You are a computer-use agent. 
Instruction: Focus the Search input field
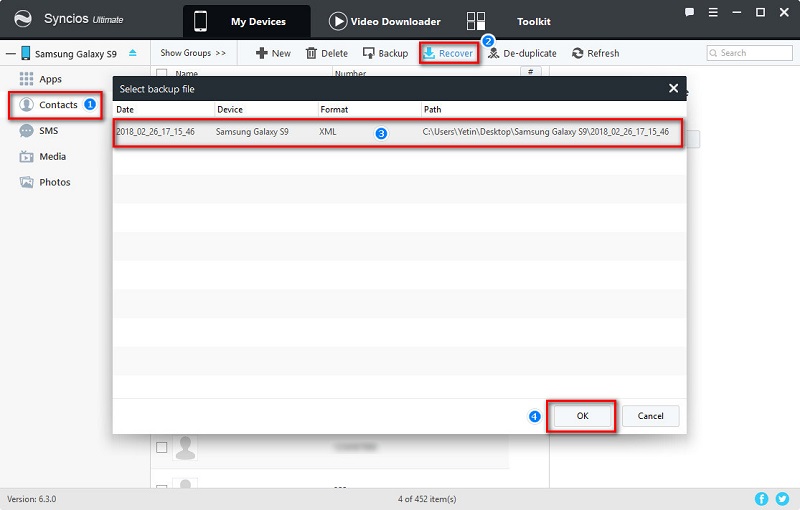coord(749,53)
